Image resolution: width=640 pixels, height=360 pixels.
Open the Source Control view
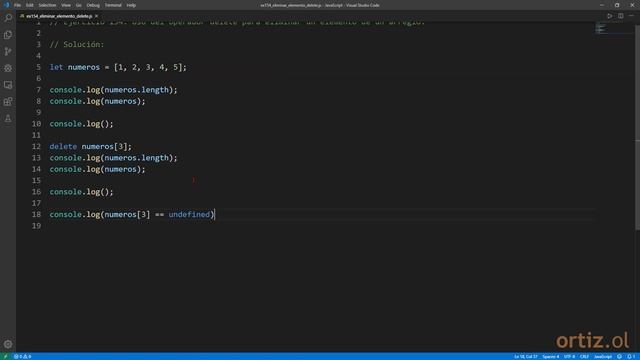pyautogui.click(x=8, y=51)
